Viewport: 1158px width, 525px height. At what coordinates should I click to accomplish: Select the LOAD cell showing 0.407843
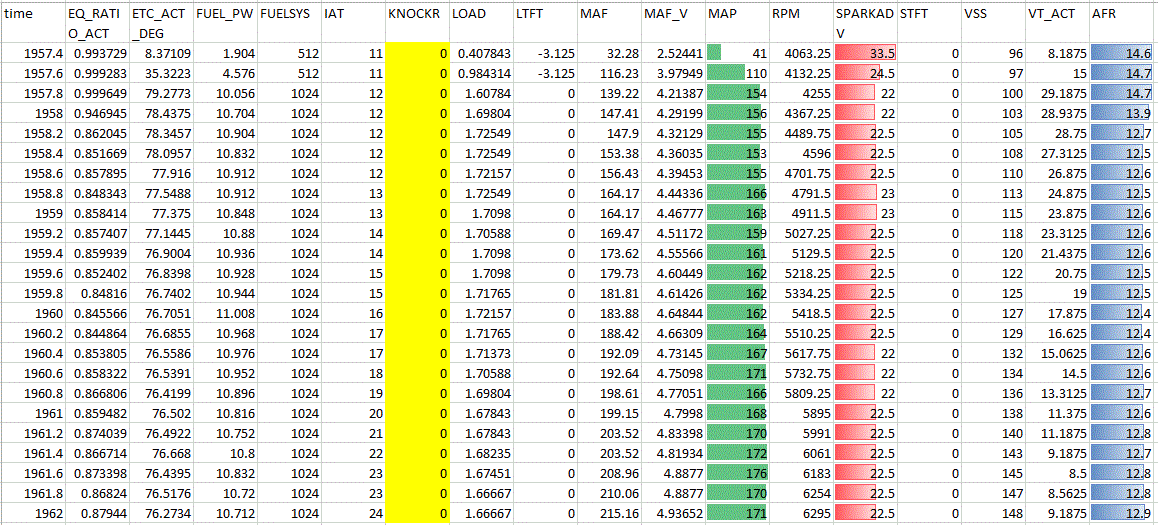tap(480, 54)
